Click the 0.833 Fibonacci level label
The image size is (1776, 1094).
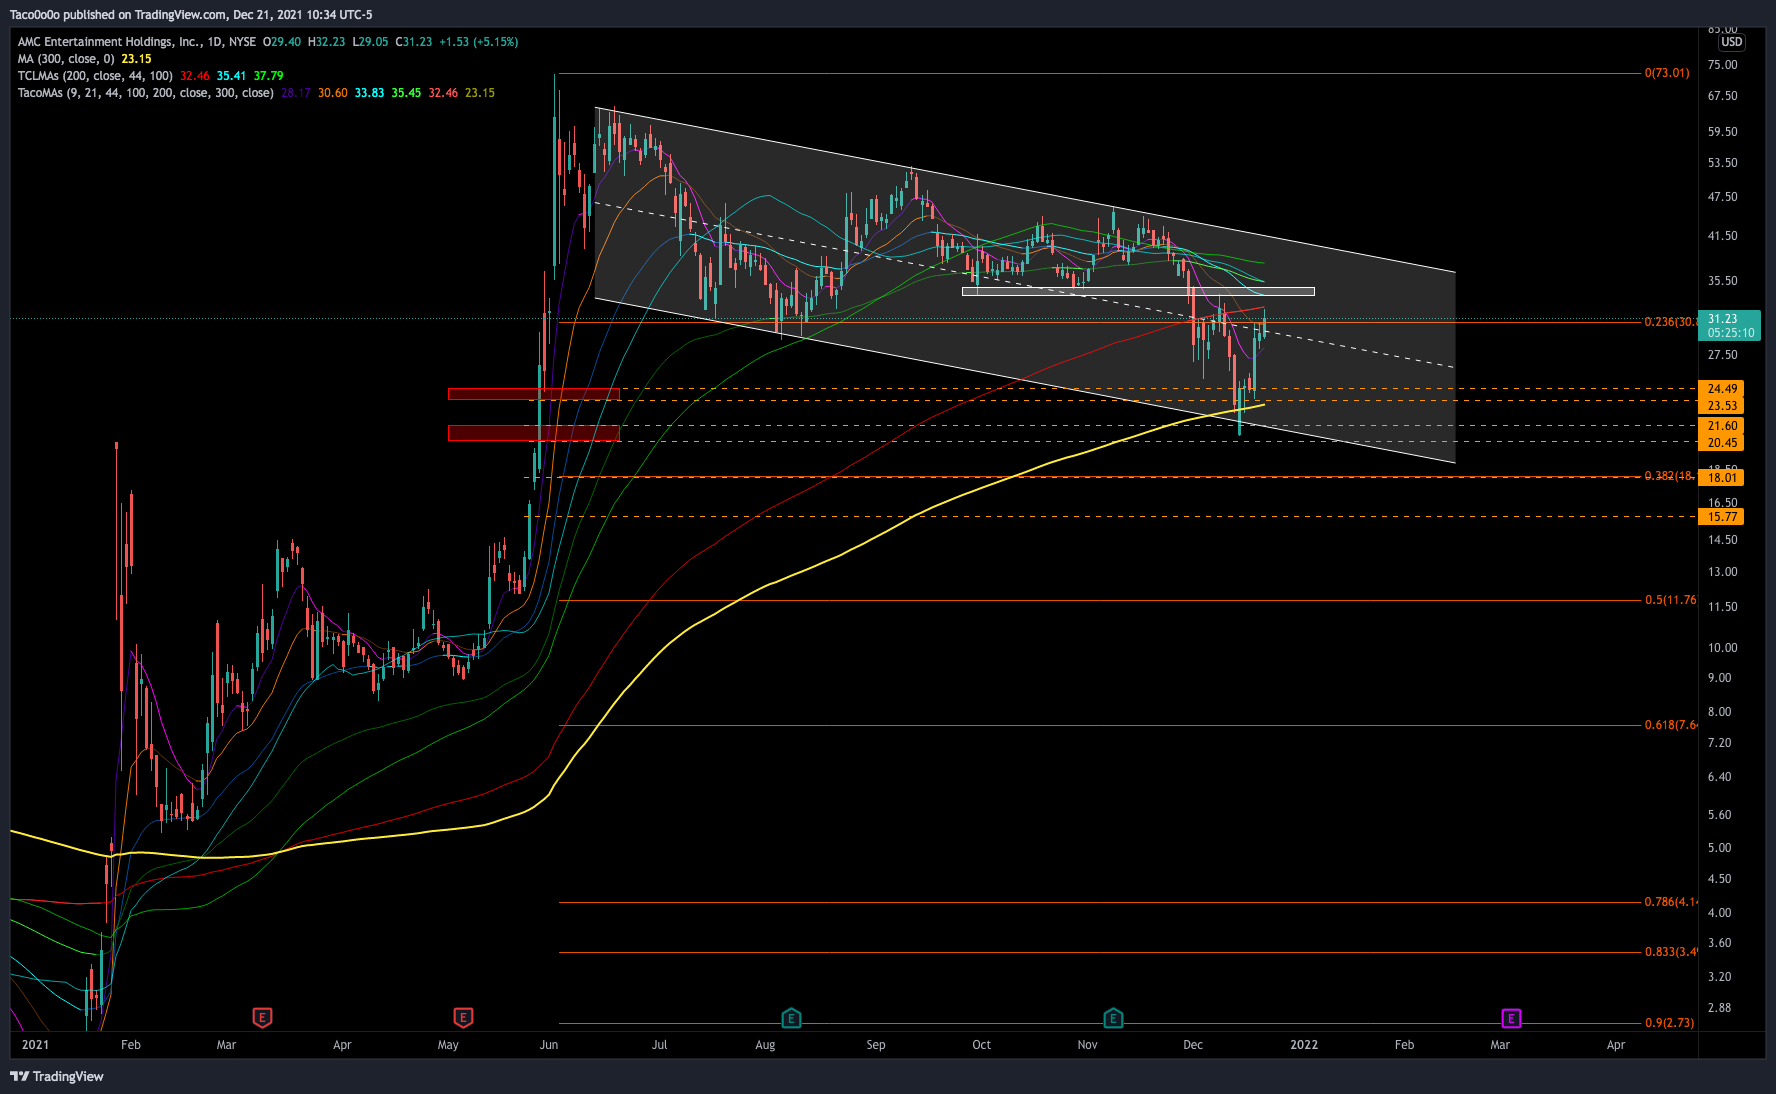coord(1670,952)
